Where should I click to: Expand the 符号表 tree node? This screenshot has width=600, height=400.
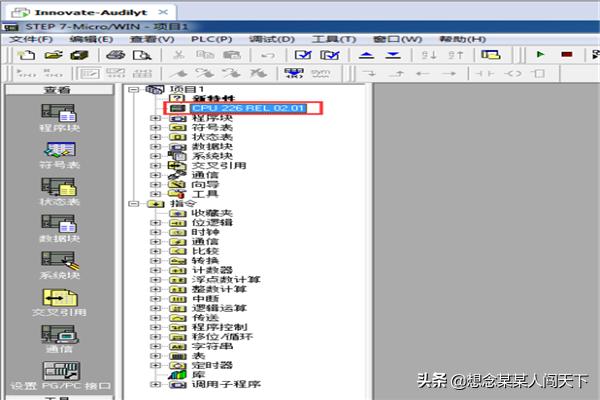pyautogui.click(x=155, y=127)
